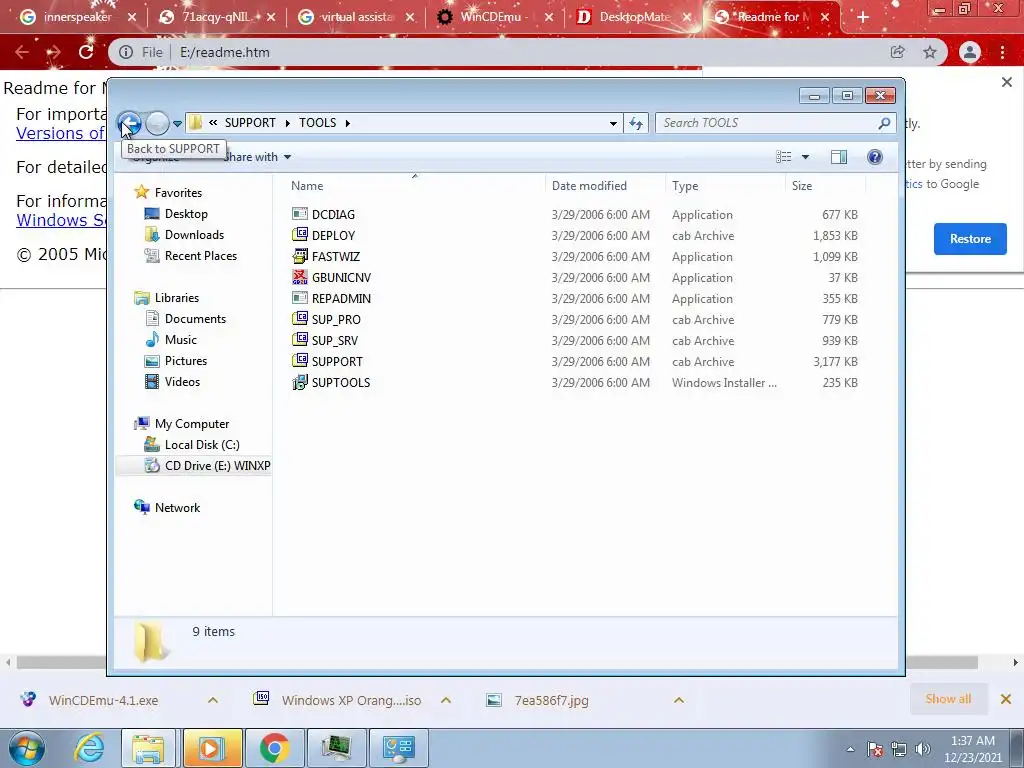
Task: Select the SUP_SRV cab archive
Action: click(x=334, y=340)
